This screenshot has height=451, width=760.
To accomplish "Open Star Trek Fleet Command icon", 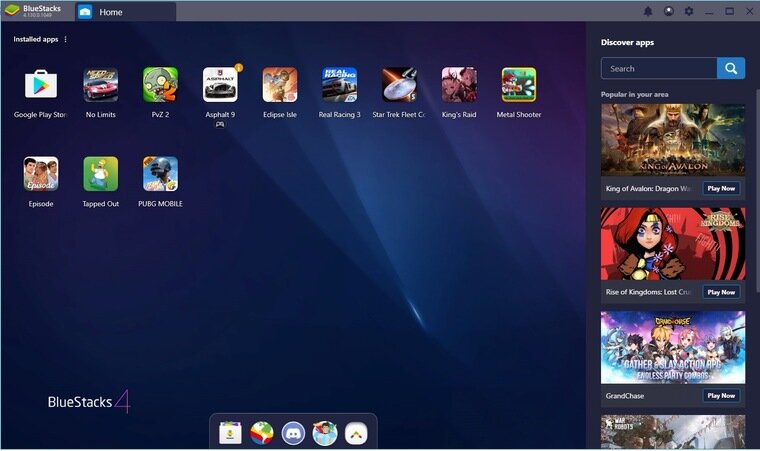I will coord(399,85).
